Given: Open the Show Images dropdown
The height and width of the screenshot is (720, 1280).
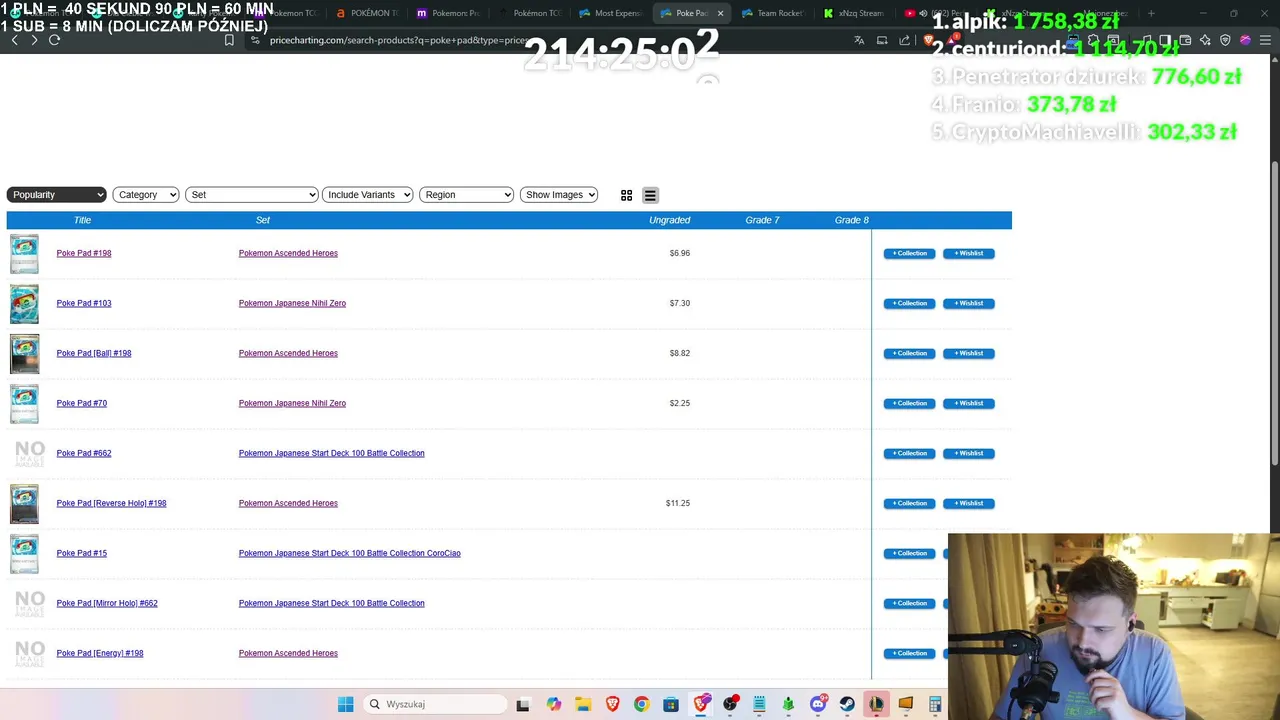Looking at the screenshot, I should [560, 195].
